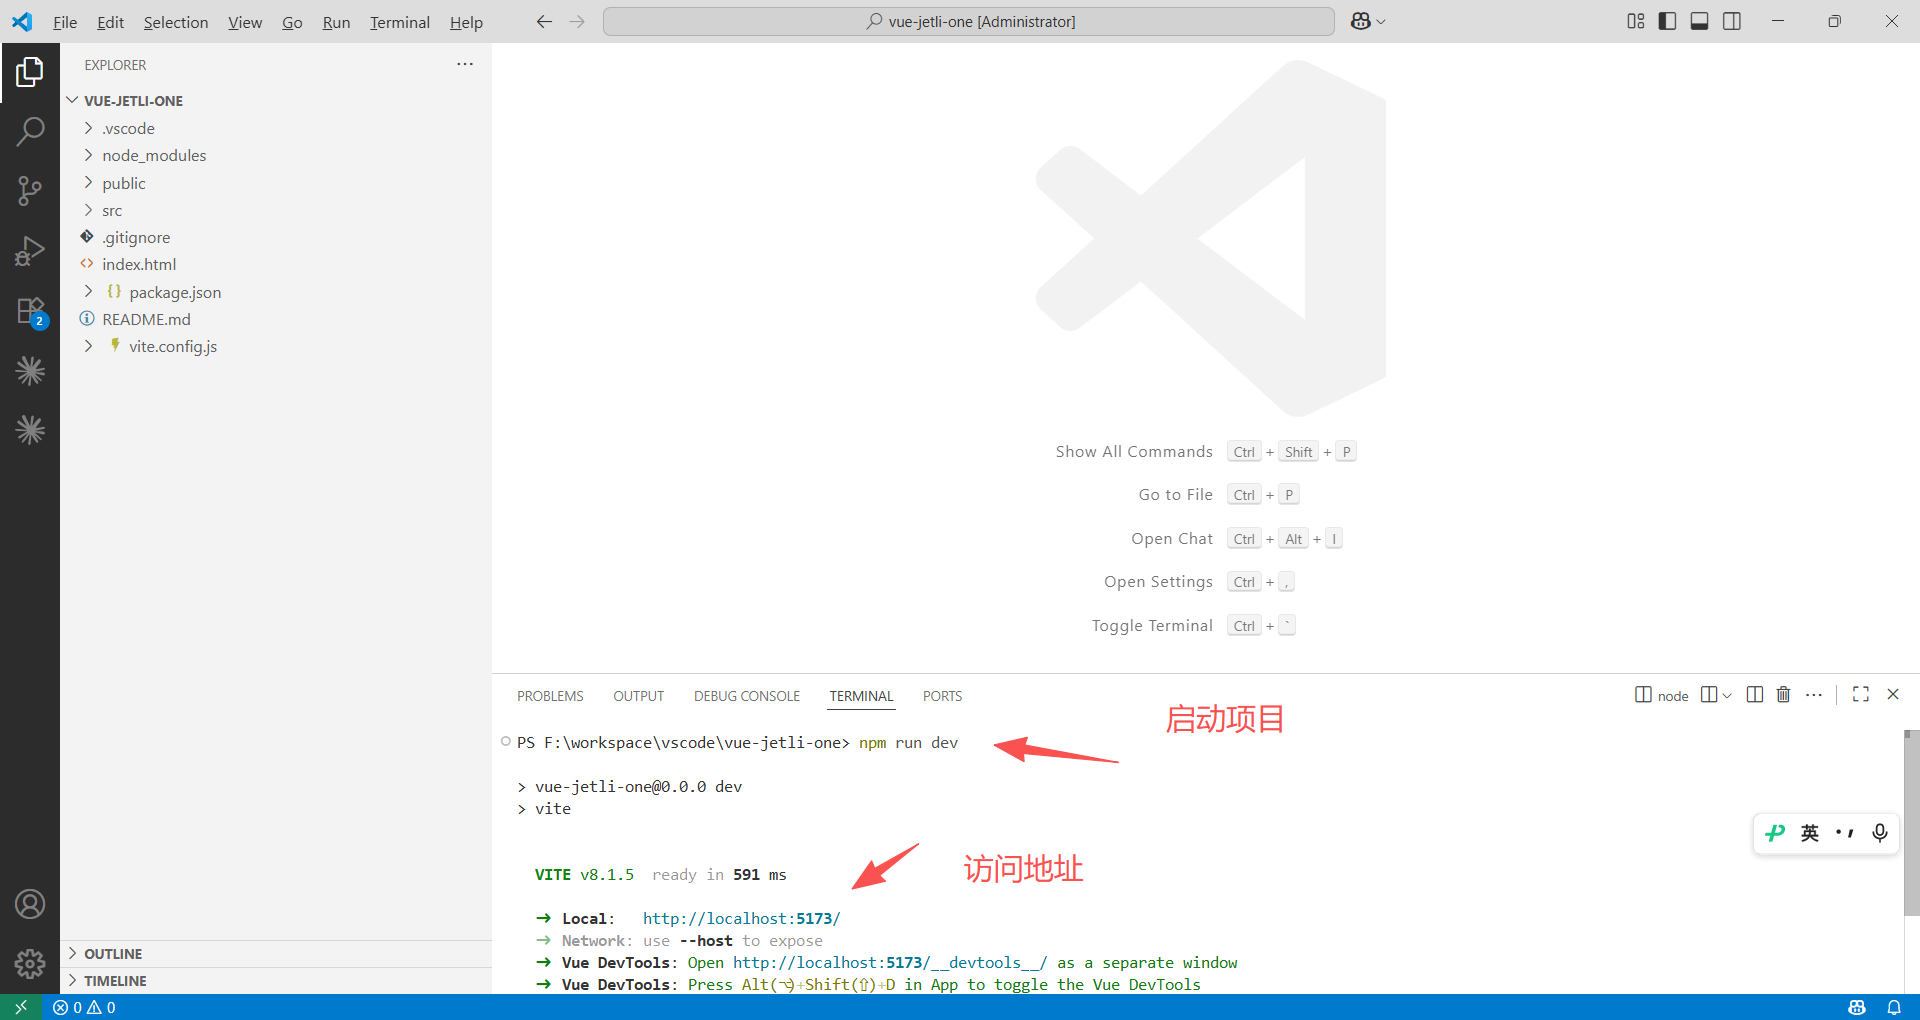The width and height of the screenshot is (1920, 1020).
Task: Open the Terminal menu
Action: click(x=400, y=22)
